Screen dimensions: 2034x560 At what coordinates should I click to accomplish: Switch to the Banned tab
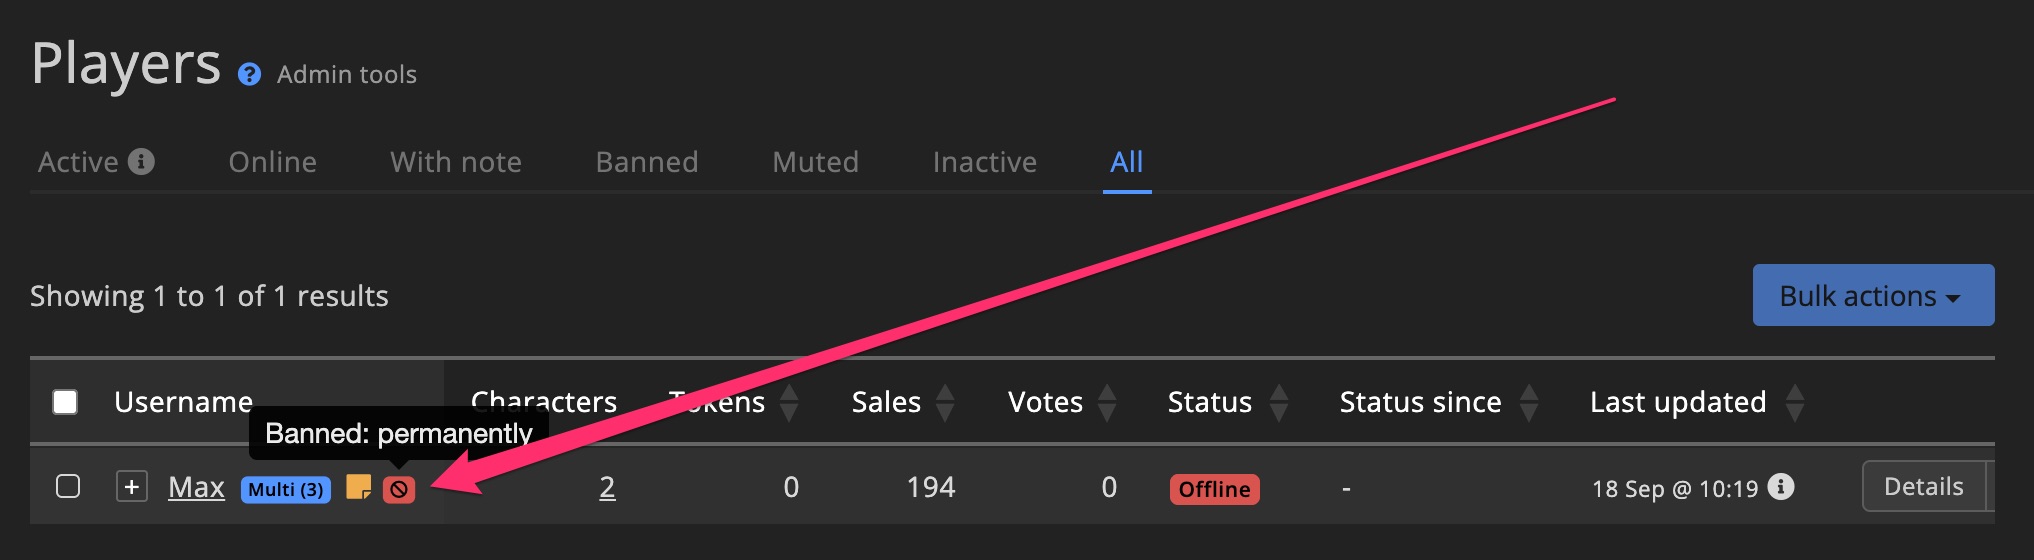[647, 162]
